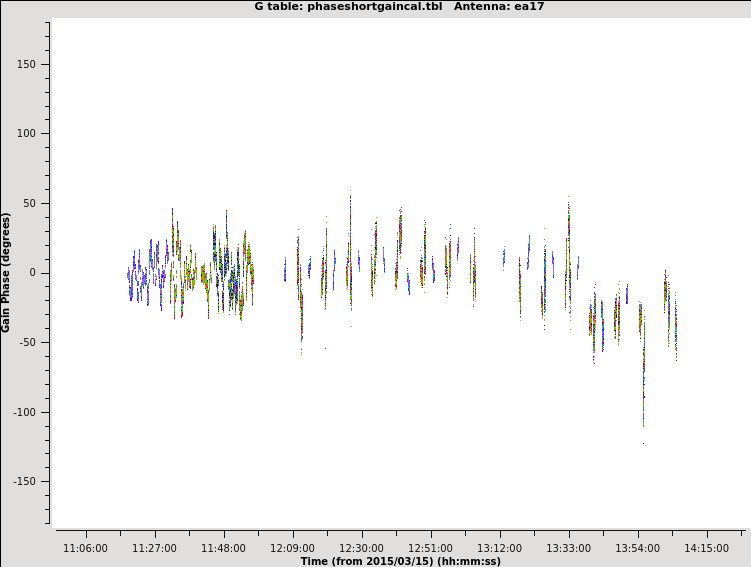This screenshot has height=567, width=751.
Task: Click the 150 value on y-axis
Action: [25, 64]
